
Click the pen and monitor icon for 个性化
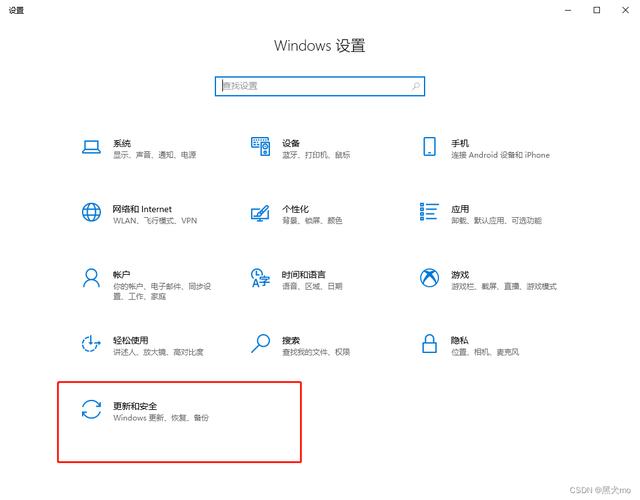point(260,213)
